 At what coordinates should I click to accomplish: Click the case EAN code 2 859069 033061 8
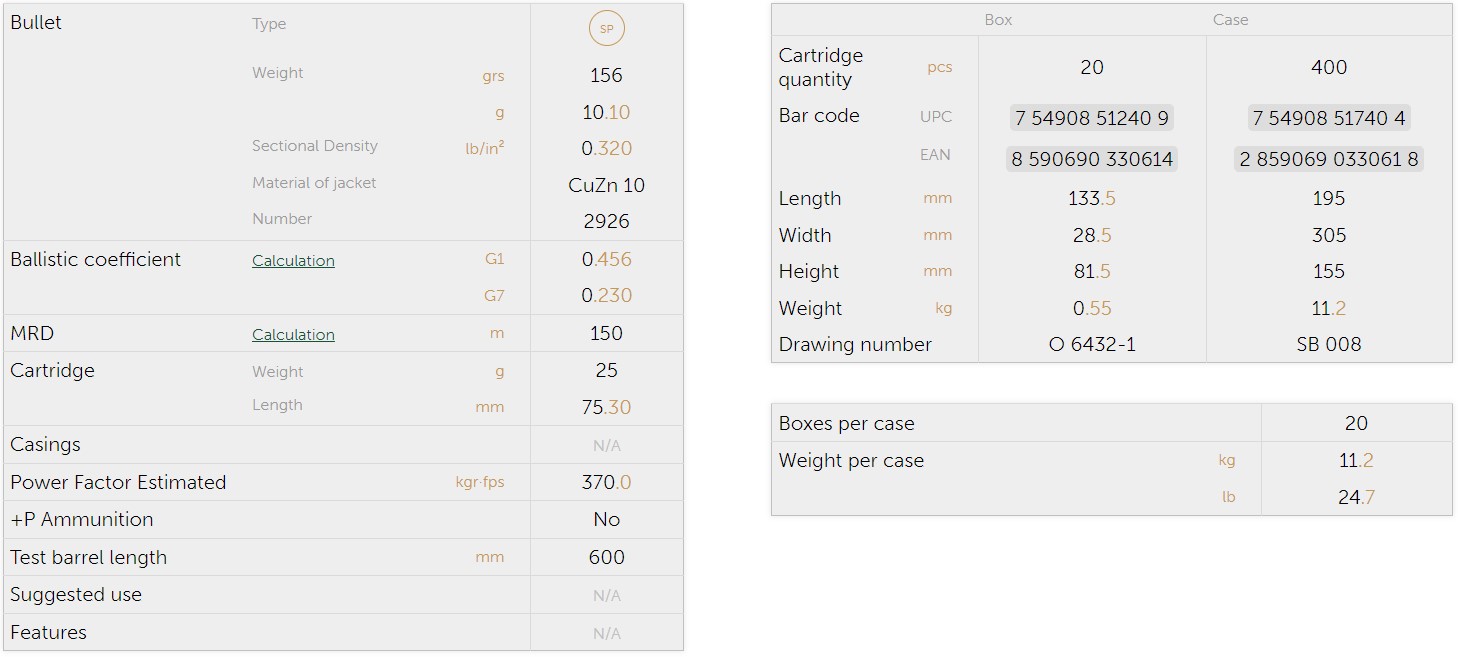click(1328, 159)
